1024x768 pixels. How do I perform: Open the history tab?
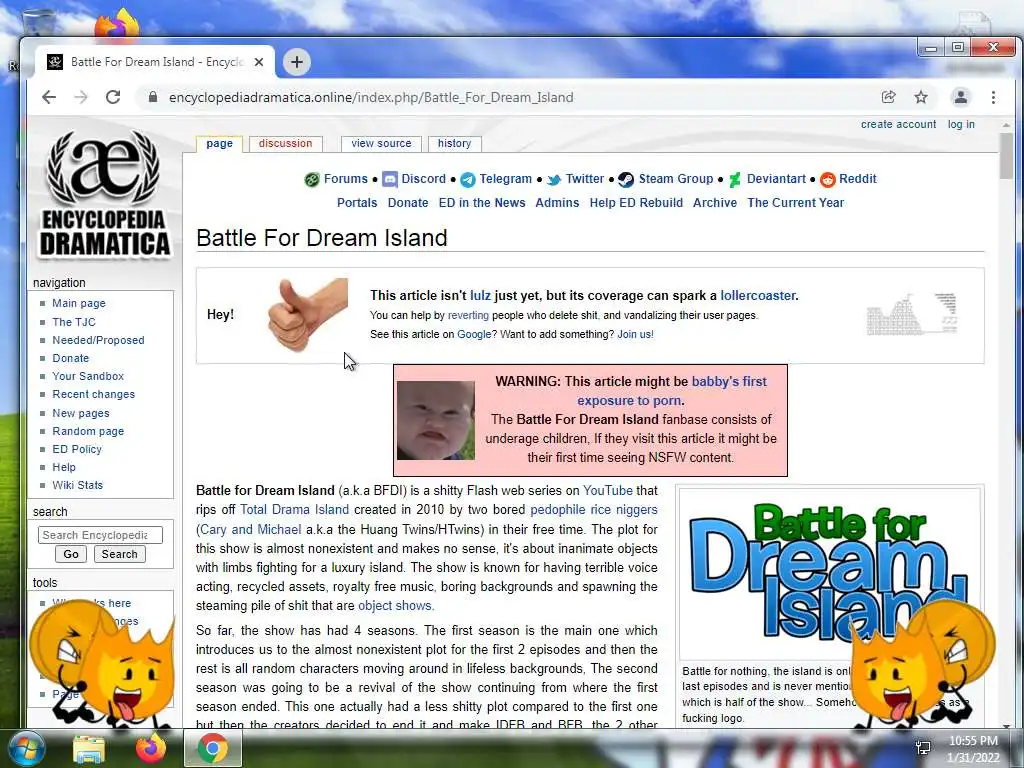pos(455,144)
